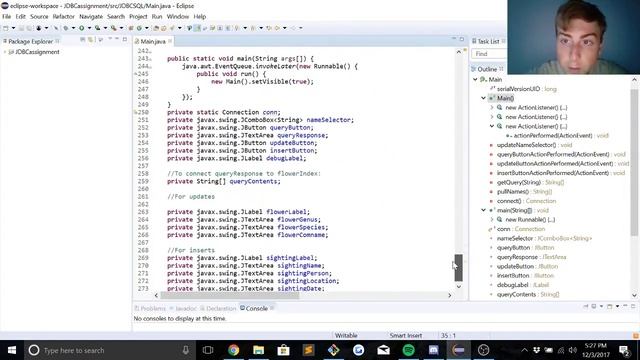Select the Main.java editor tab
This screenshot has height=360, width=640.
(153, 41)
